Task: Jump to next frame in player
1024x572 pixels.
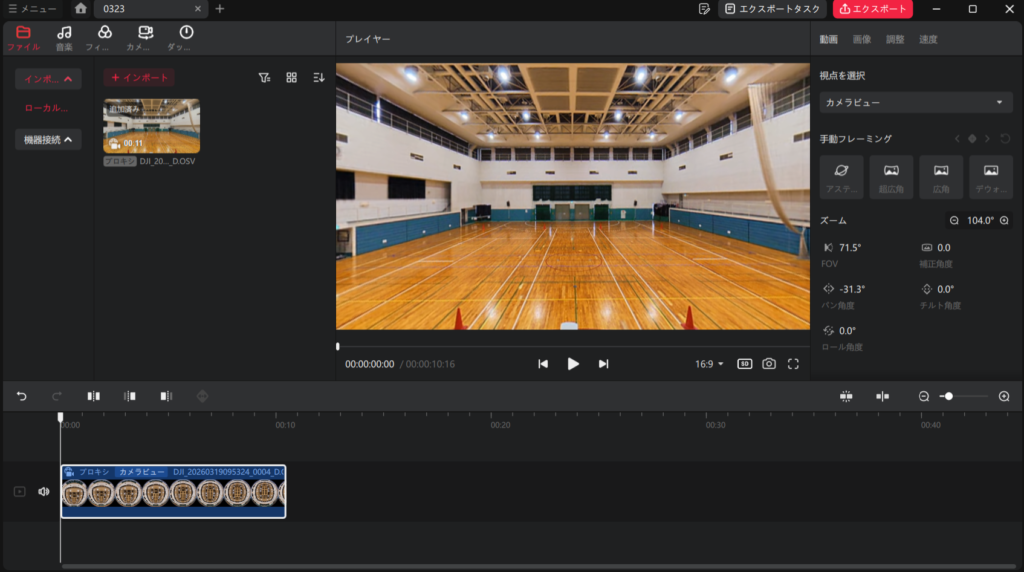Action: (603, 364)
